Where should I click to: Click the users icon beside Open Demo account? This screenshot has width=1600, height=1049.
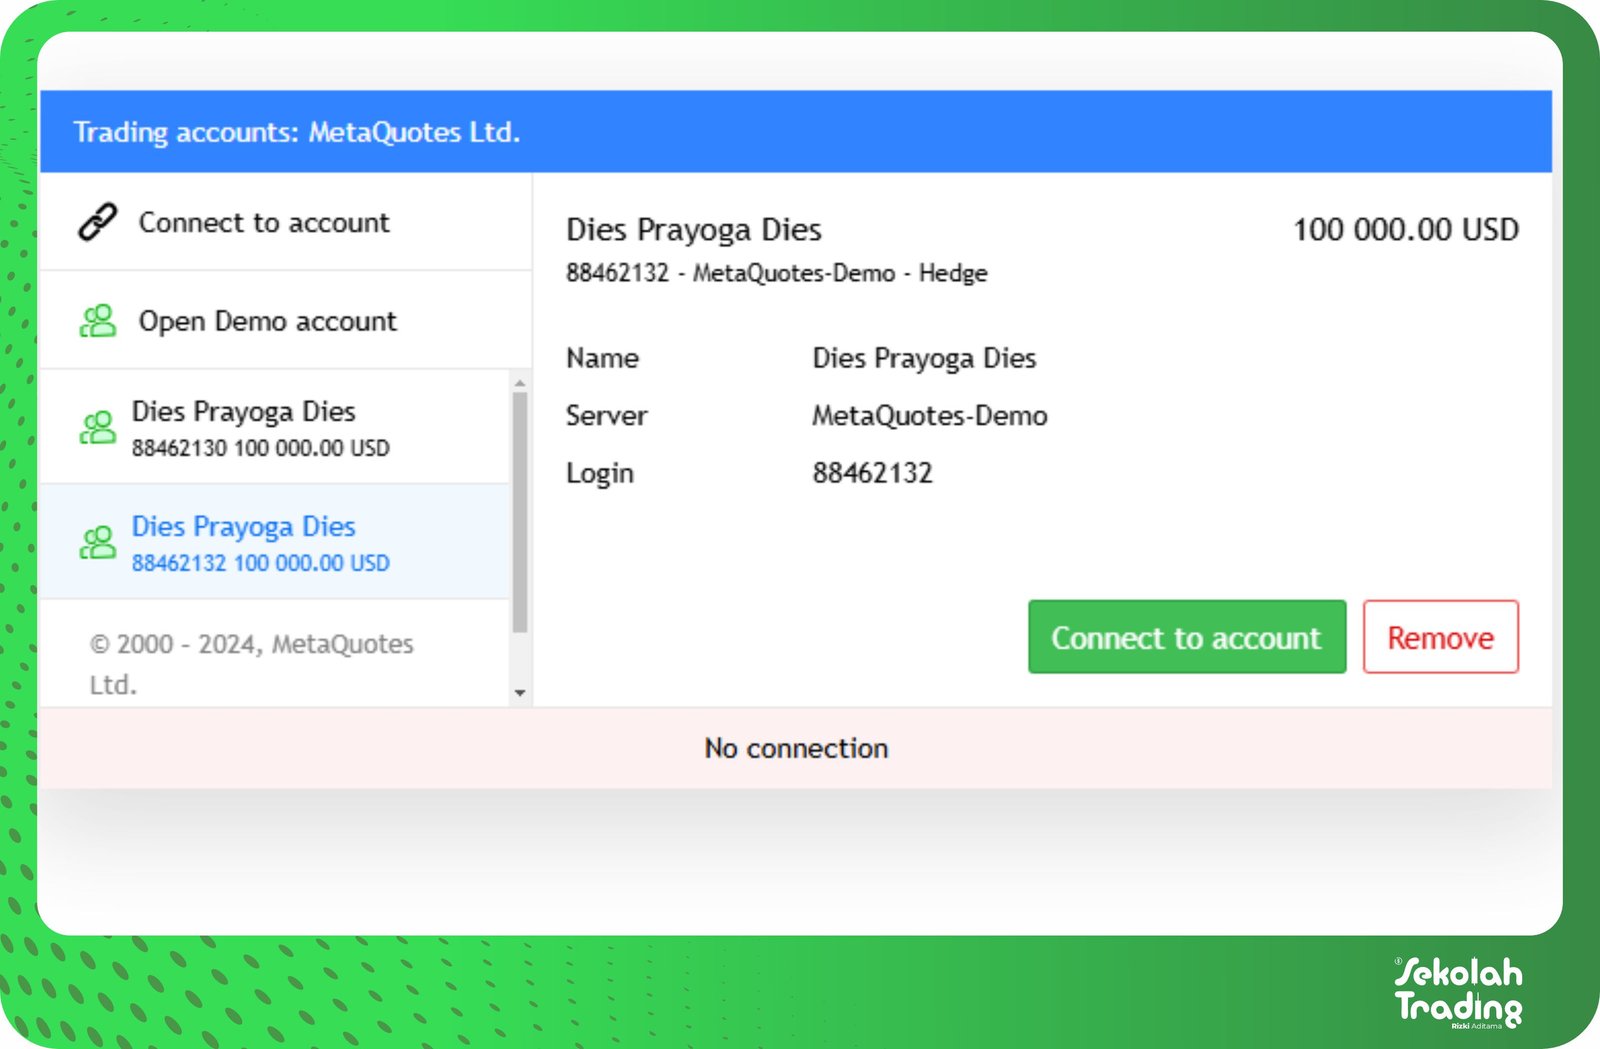[x=98, y=321]
